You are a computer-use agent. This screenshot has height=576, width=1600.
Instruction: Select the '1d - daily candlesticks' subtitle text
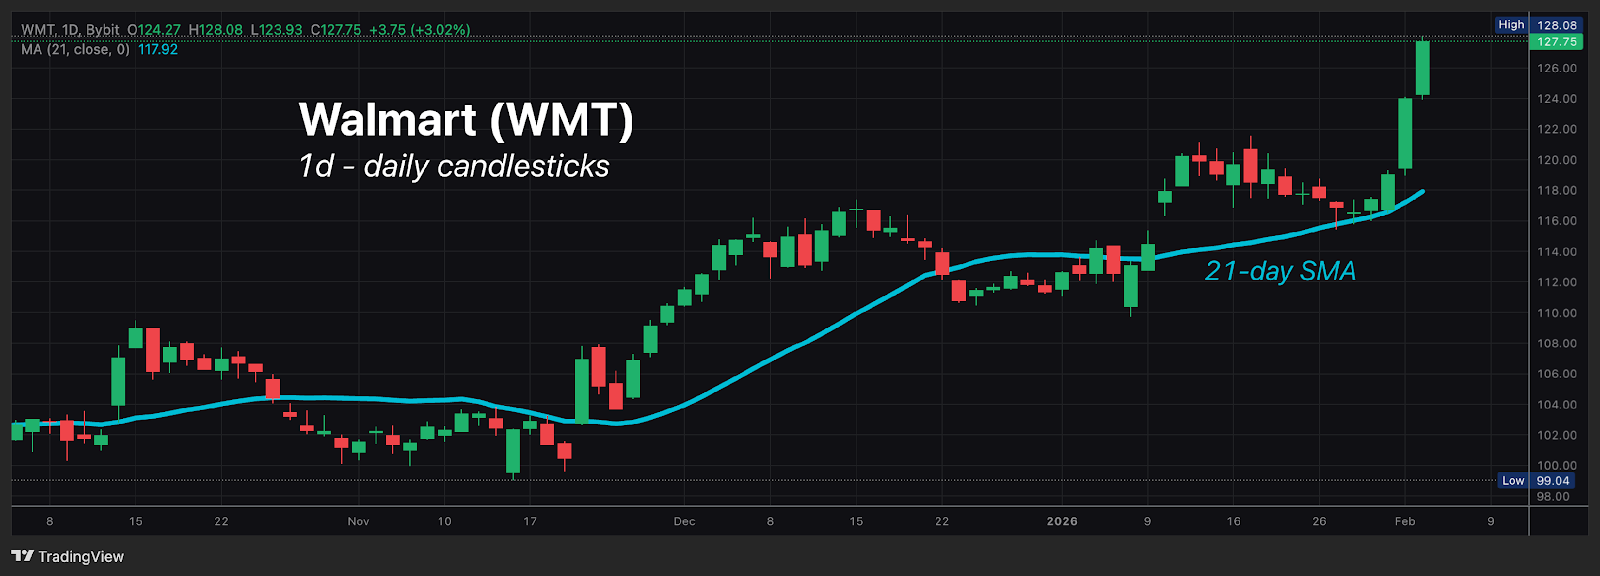(x=454, y=165)
